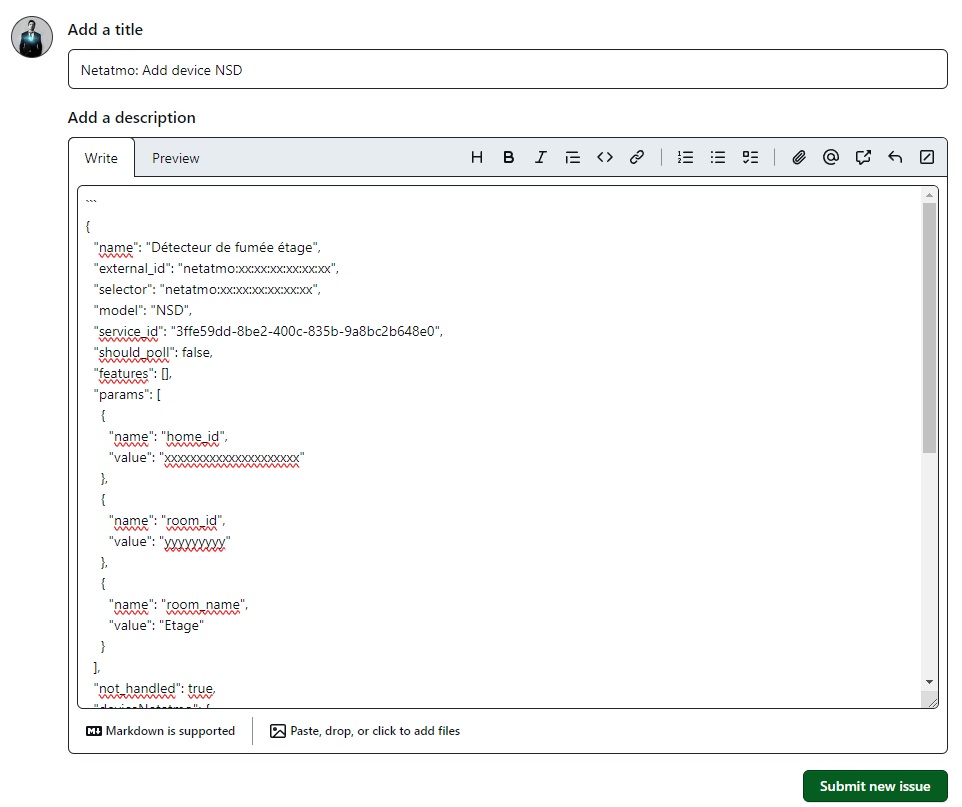Apply italic formatting
The height and width of the screenshot is (807, 962).
(x=541, y=157)
